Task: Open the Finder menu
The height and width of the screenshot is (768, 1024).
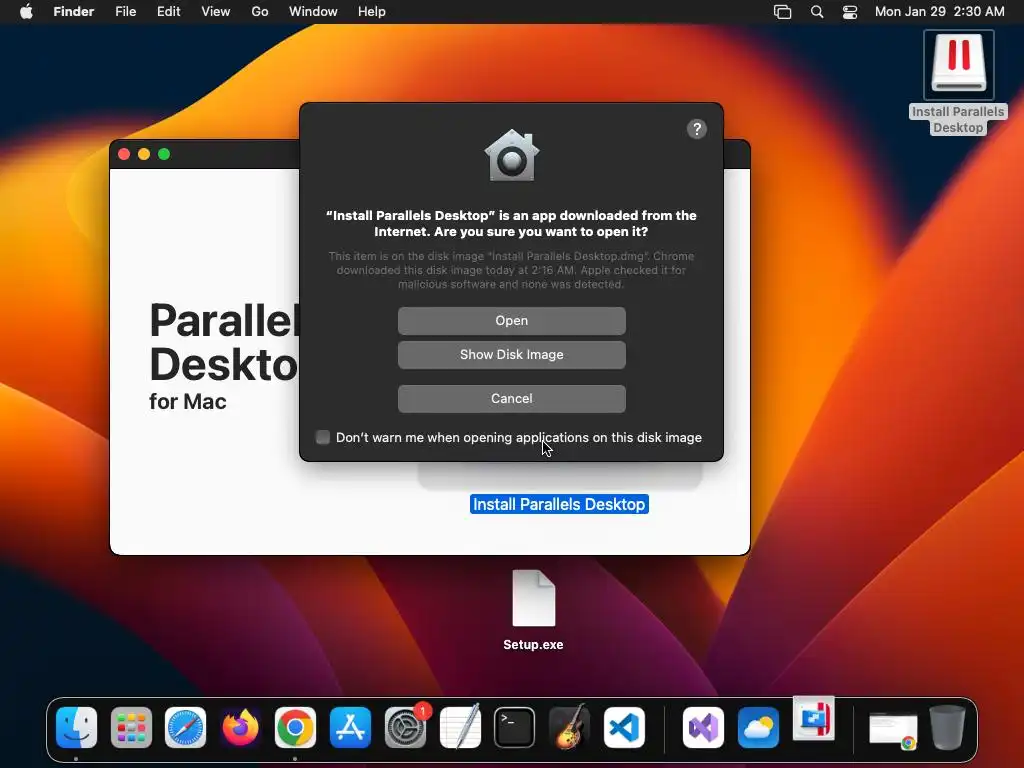Action: pos(74,12)
